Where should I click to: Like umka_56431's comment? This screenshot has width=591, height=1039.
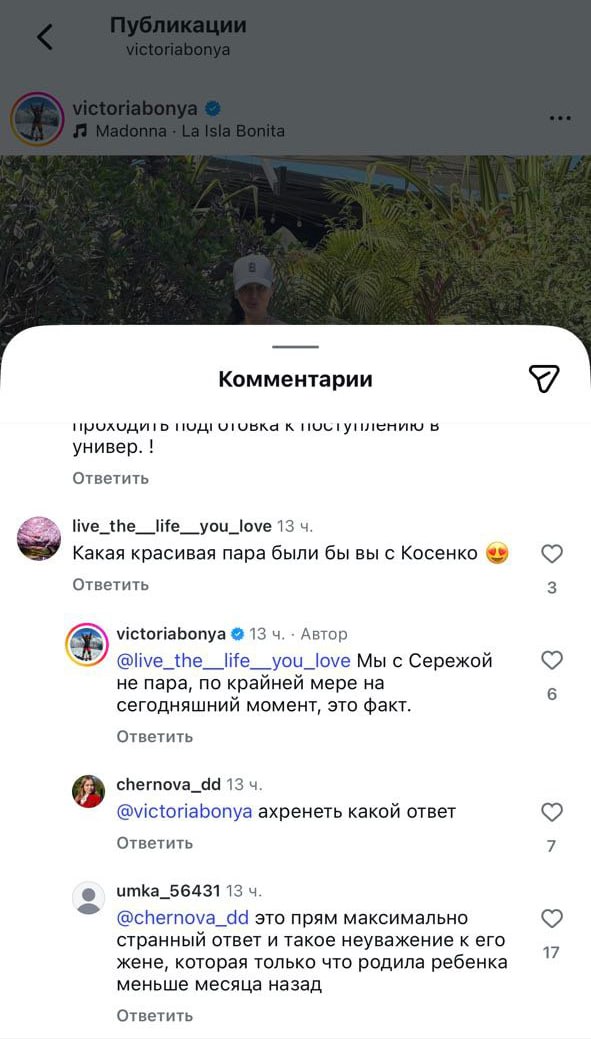552,918
